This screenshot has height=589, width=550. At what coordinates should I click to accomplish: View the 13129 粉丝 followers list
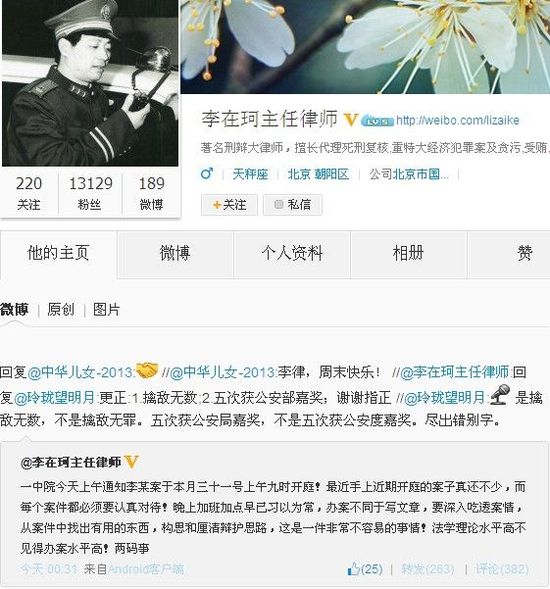(91, 193)
